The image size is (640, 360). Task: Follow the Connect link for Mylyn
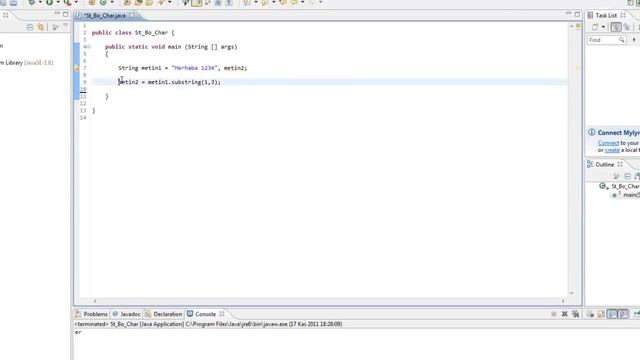[608, 143]
